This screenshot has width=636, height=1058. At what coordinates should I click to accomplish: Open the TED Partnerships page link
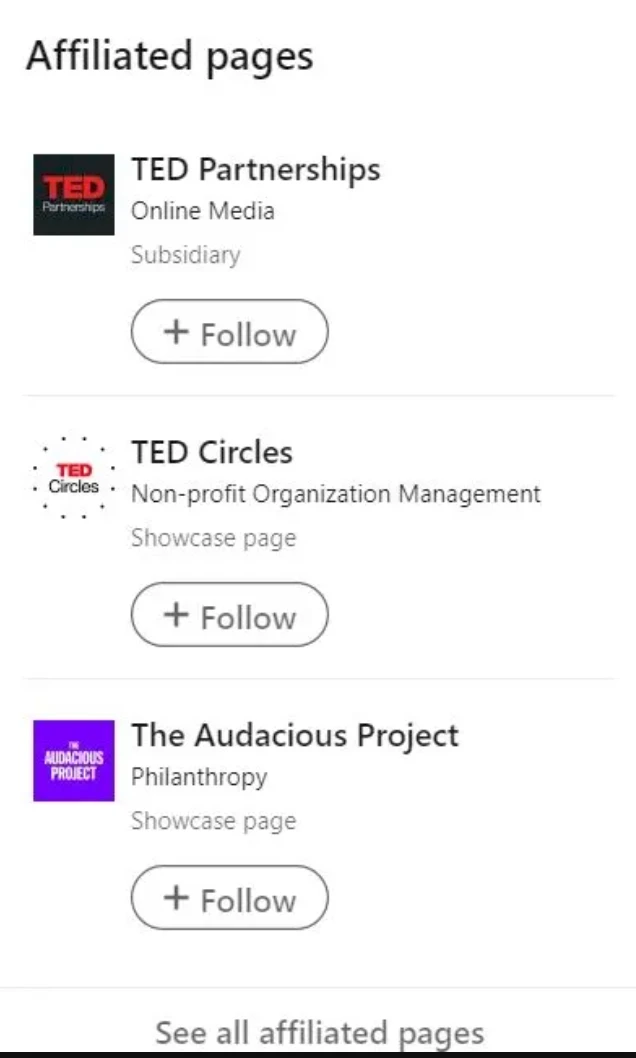point(255,169)
